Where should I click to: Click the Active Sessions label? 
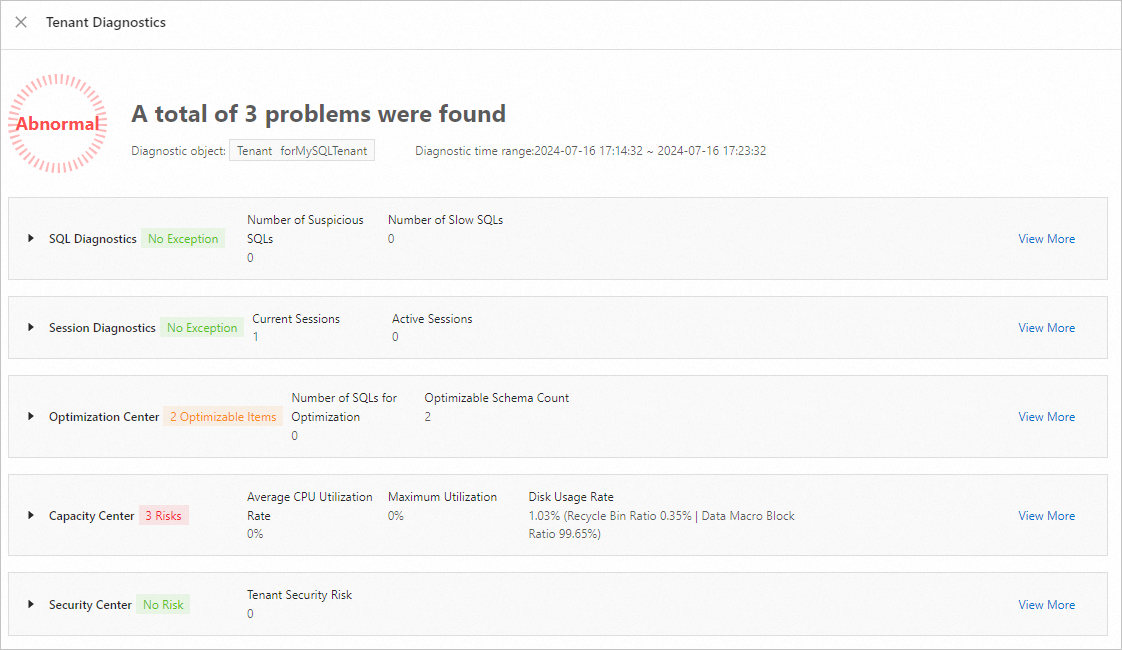432,319
